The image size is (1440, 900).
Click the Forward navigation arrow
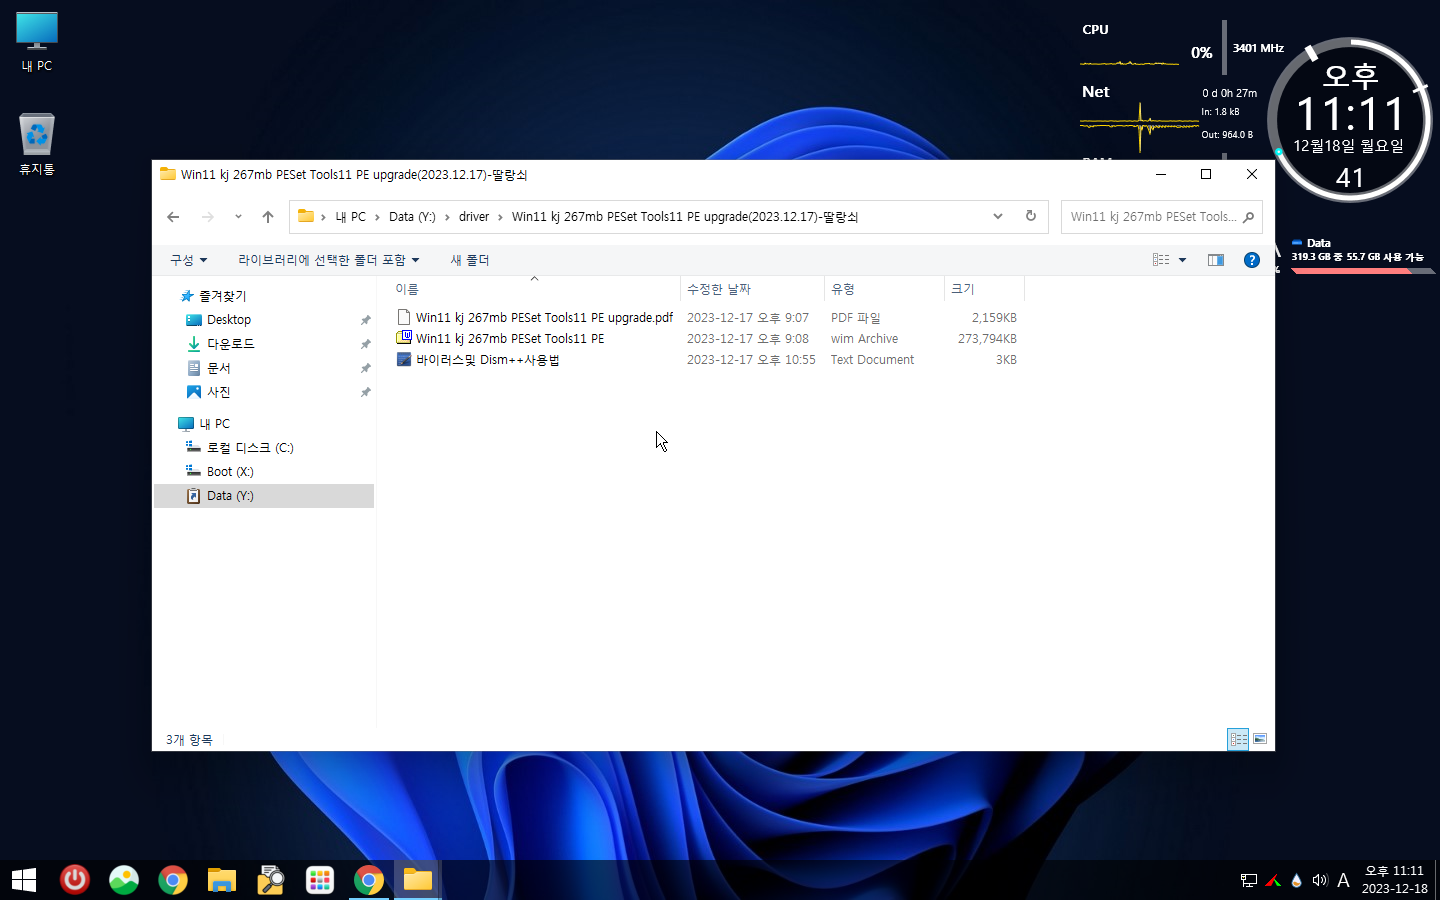click(207, 217)
